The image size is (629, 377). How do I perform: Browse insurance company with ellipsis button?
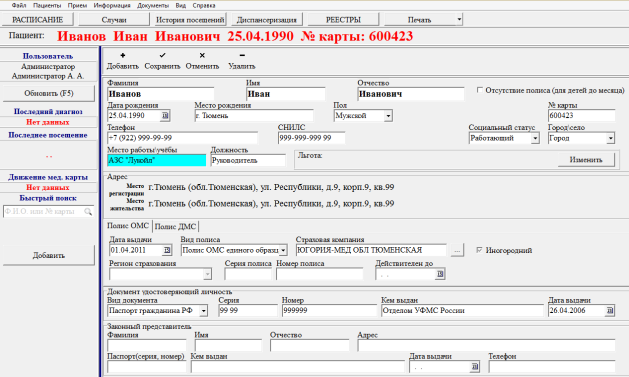tap(457, 250)
